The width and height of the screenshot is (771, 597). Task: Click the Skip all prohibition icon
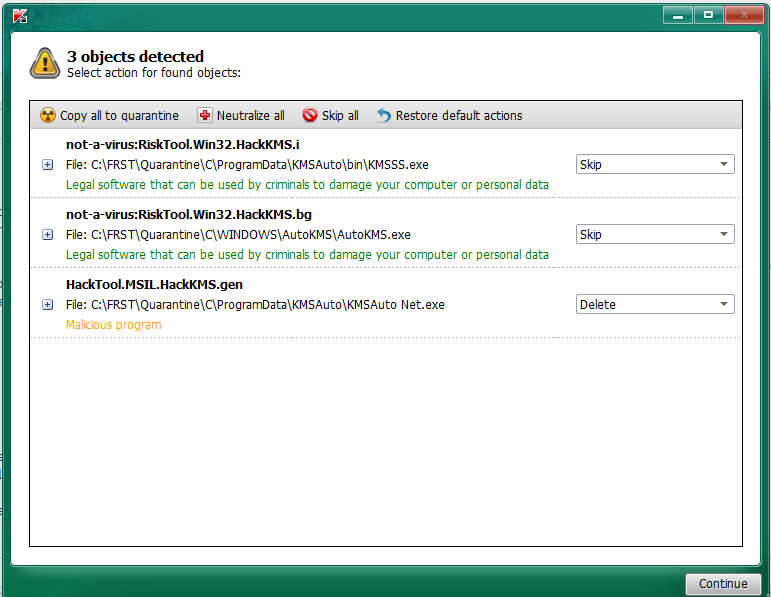310,115
